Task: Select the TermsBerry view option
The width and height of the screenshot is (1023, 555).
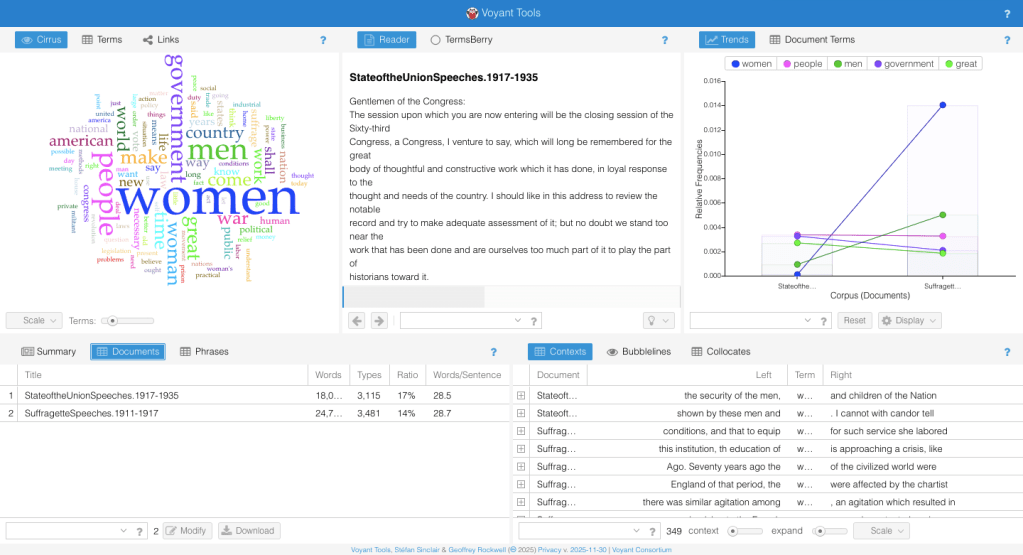Action: [461, 40]
